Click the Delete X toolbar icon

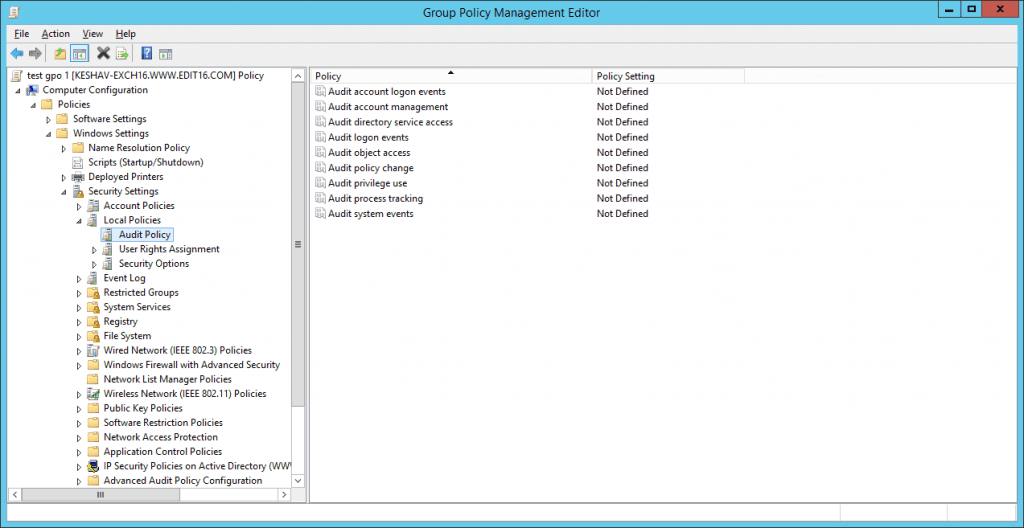103,54
